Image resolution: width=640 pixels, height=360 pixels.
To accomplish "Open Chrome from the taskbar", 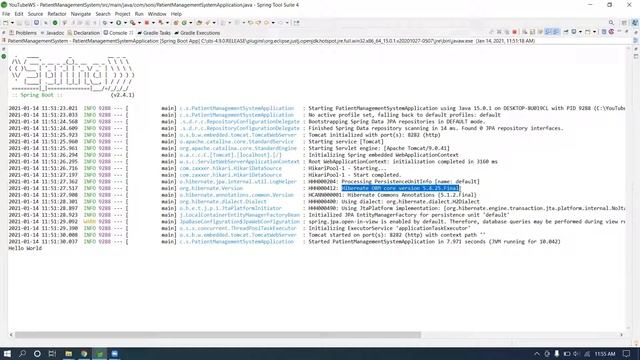I will click(84, 353).
